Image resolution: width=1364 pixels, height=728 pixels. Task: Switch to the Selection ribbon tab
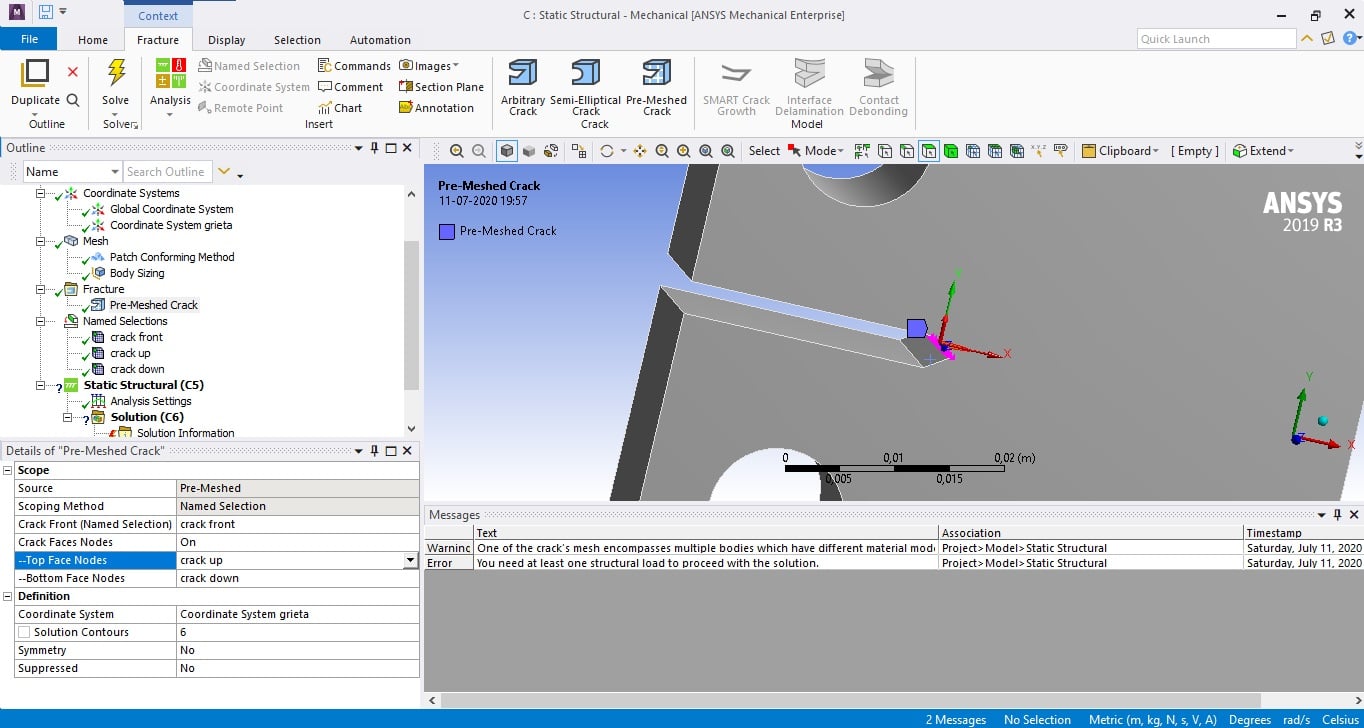pos(297,40)
